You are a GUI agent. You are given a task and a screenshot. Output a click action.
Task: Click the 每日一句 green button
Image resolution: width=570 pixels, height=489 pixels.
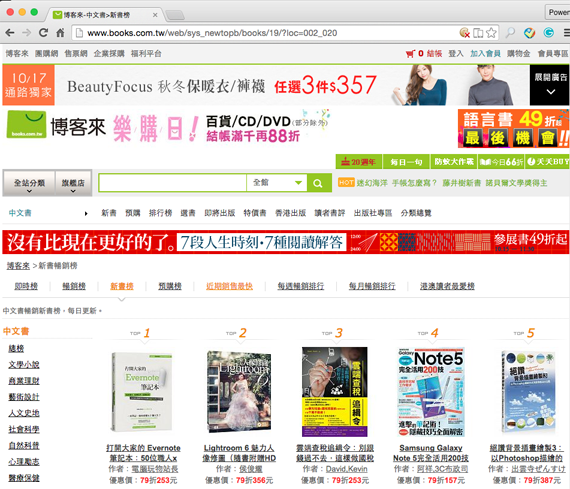coord(406,162)
